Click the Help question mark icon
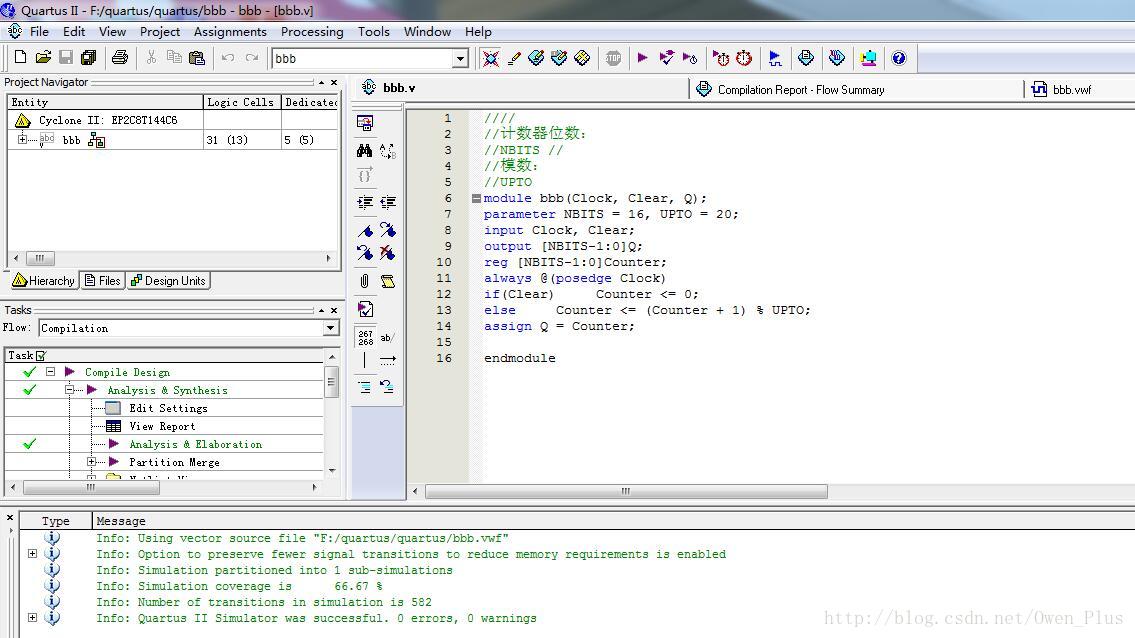Screen dimensions: 1135x638 click(898, 58)
